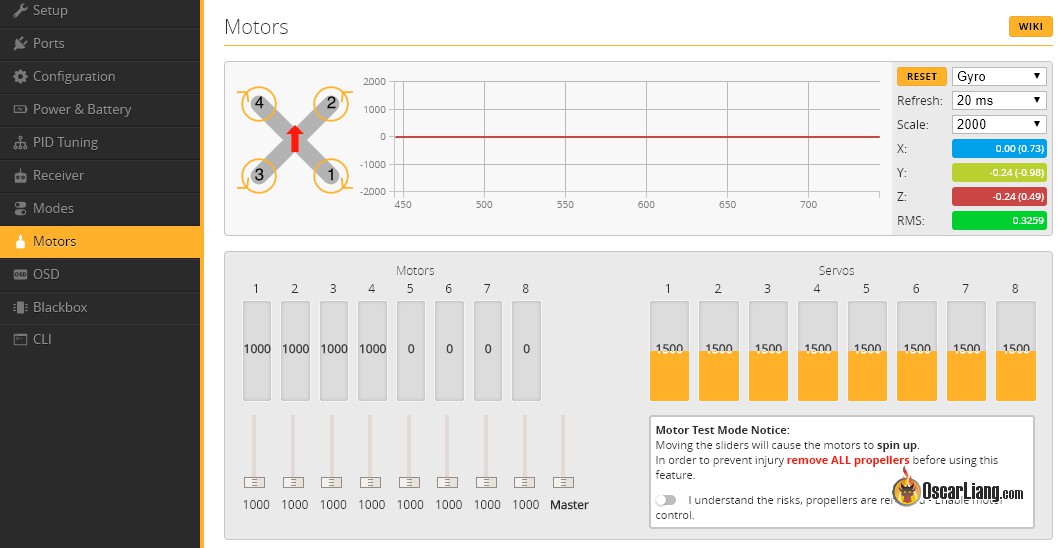Enable motor control risk toggle
1064x548 pixels.
tap(666, 500)
